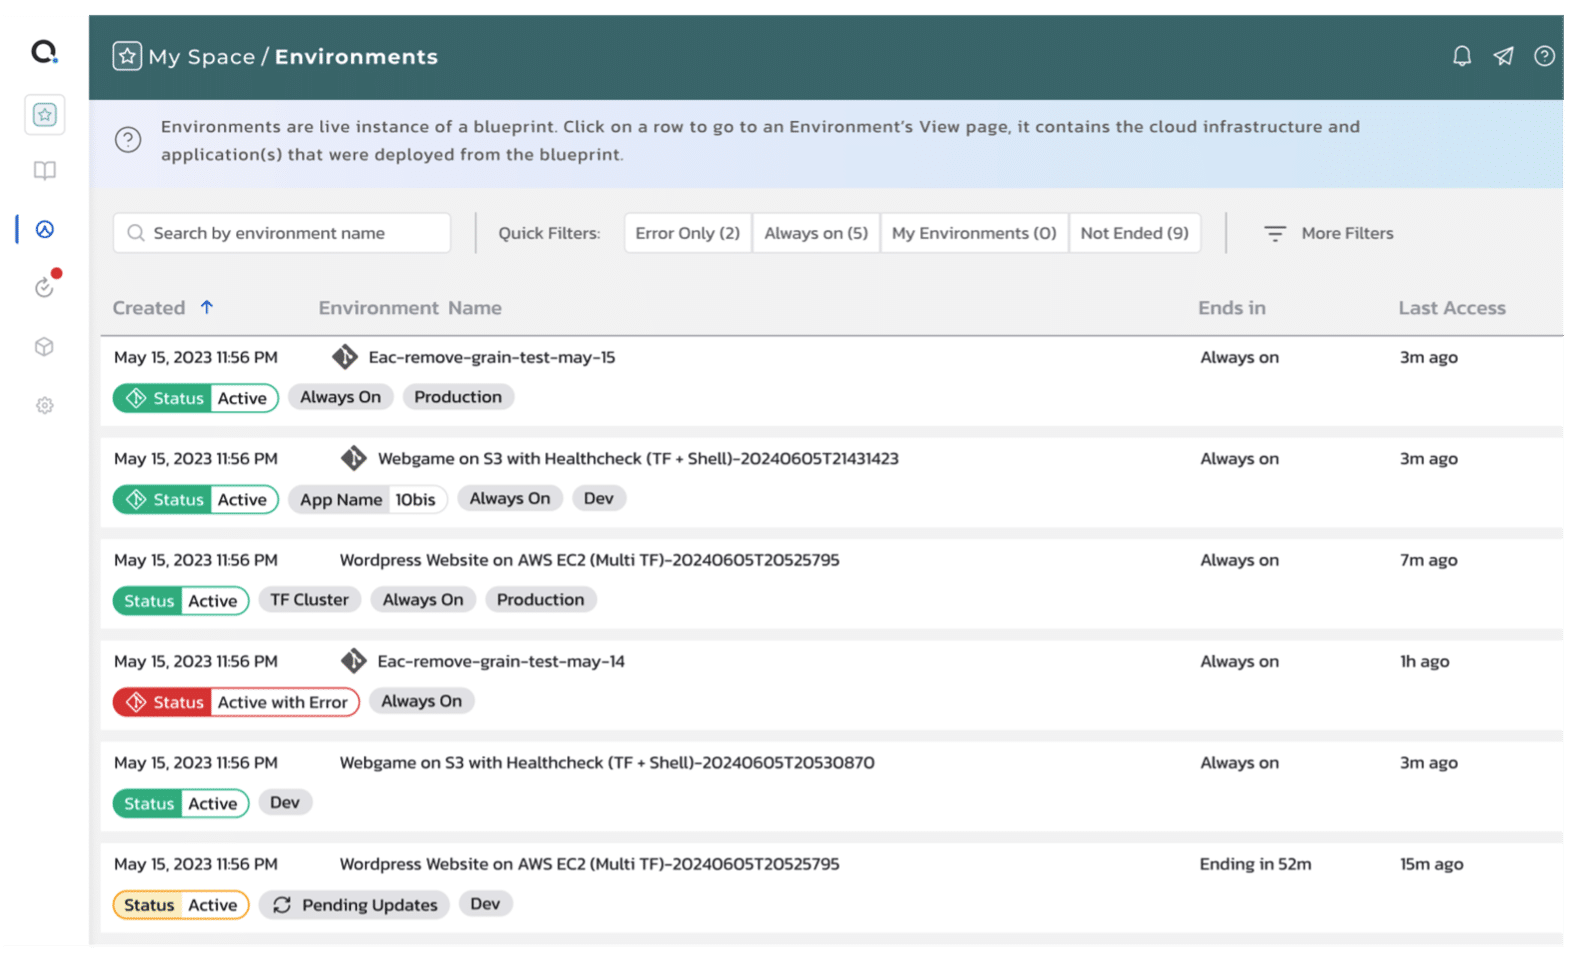The width and height of the screenshot is (1585, 965).
Task: Click the Pending Updates tag
Action: point(355,905)
